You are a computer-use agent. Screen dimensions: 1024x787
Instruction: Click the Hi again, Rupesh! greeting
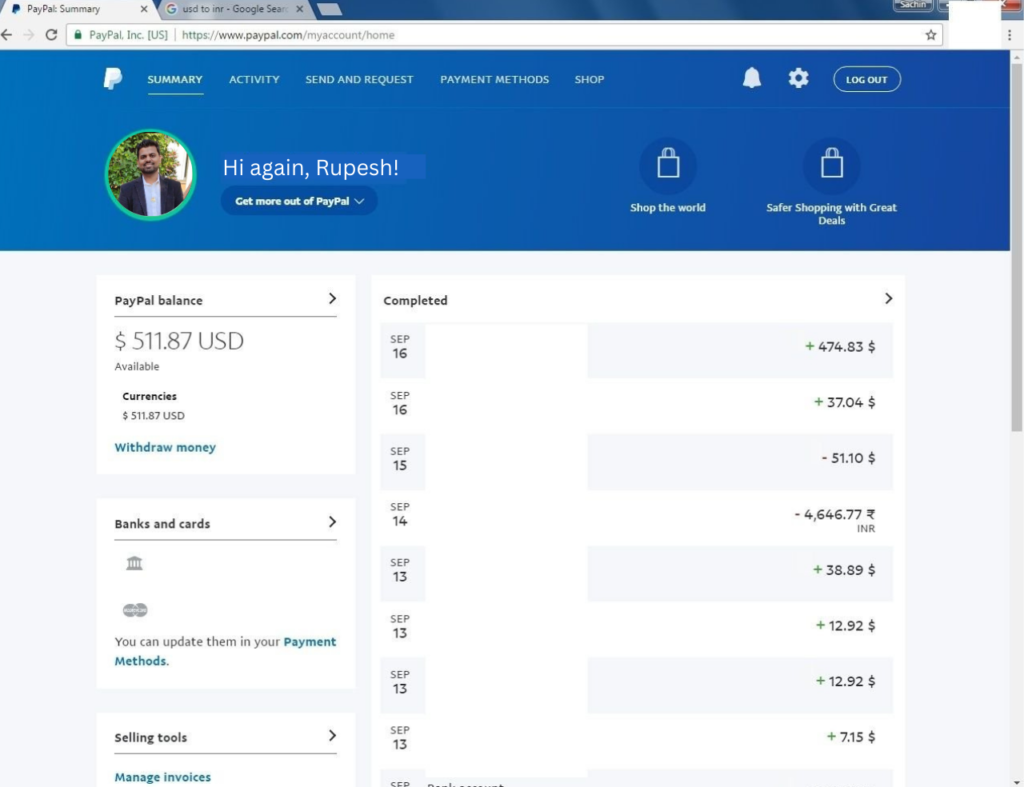pyautogui.click(x=311, y=167)
